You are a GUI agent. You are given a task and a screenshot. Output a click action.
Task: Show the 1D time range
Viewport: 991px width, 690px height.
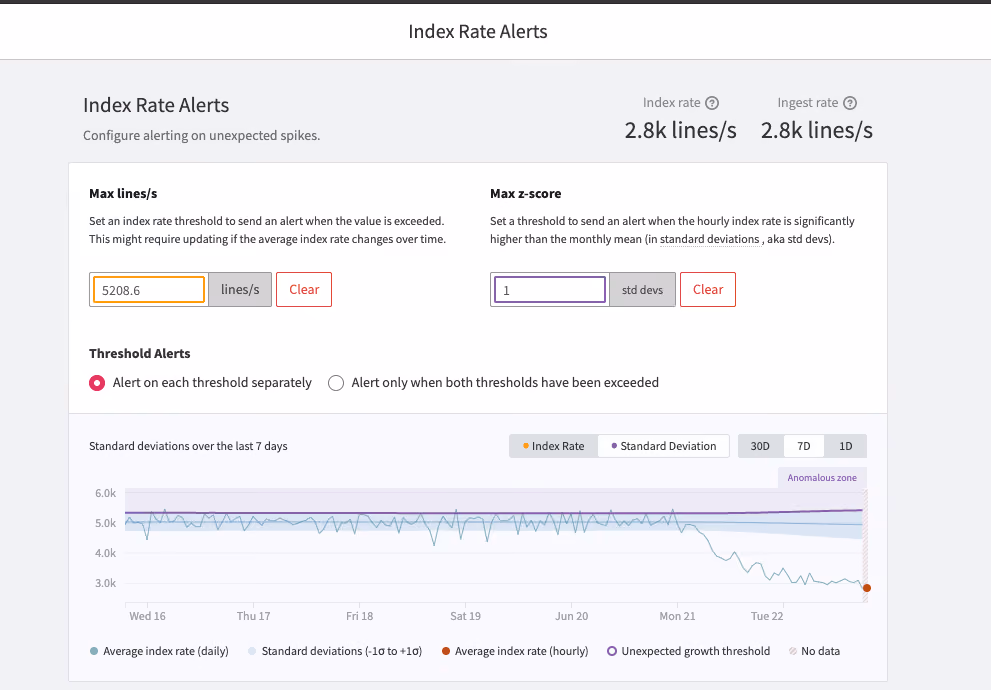pos(846,446)
